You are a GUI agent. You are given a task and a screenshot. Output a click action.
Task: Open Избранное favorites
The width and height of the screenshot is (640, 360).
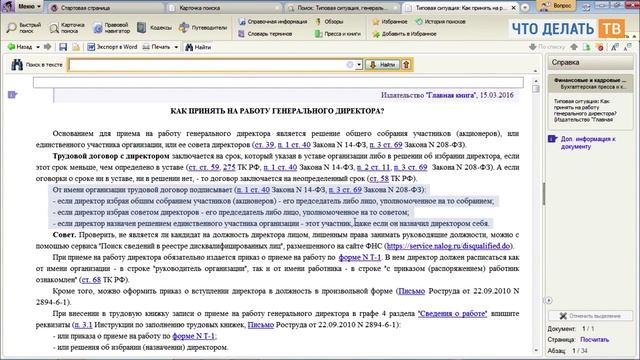(x=390, y=22)
